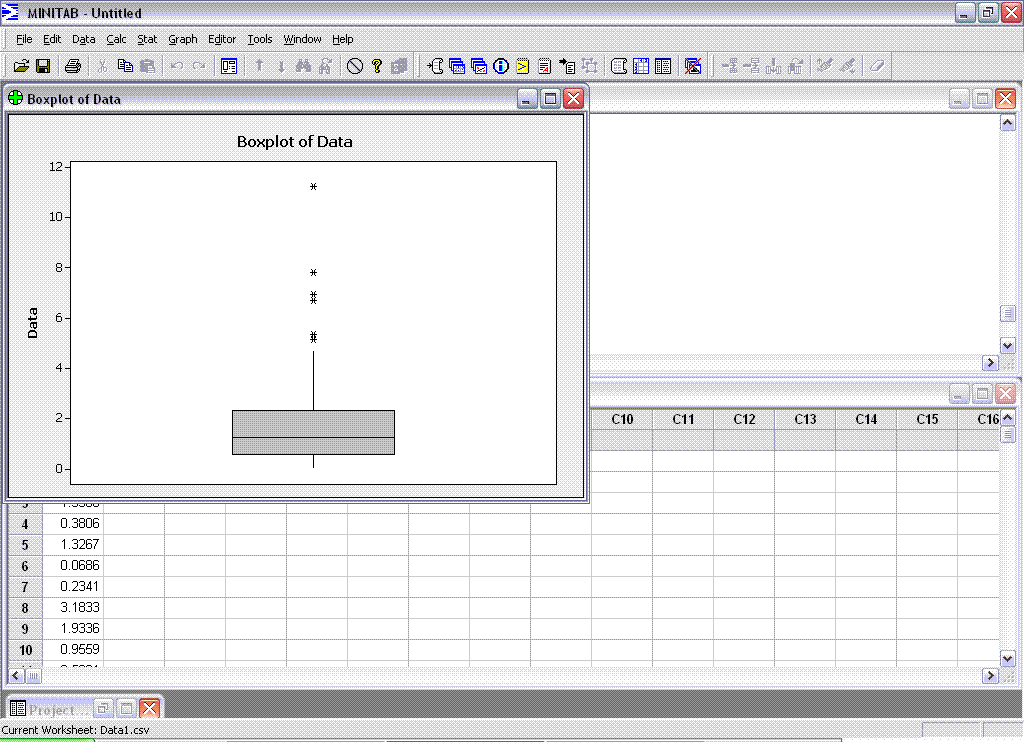Click the Session window vertical scrollbar down arrow

tap(1007, 345)
